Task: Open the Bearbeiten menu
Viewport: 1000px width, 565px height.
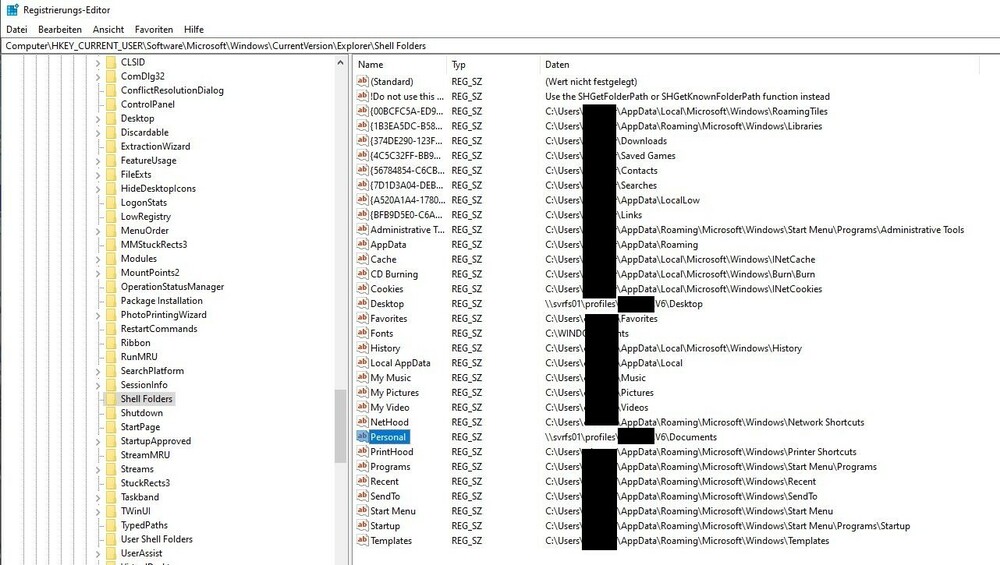Action: [60, 30]
